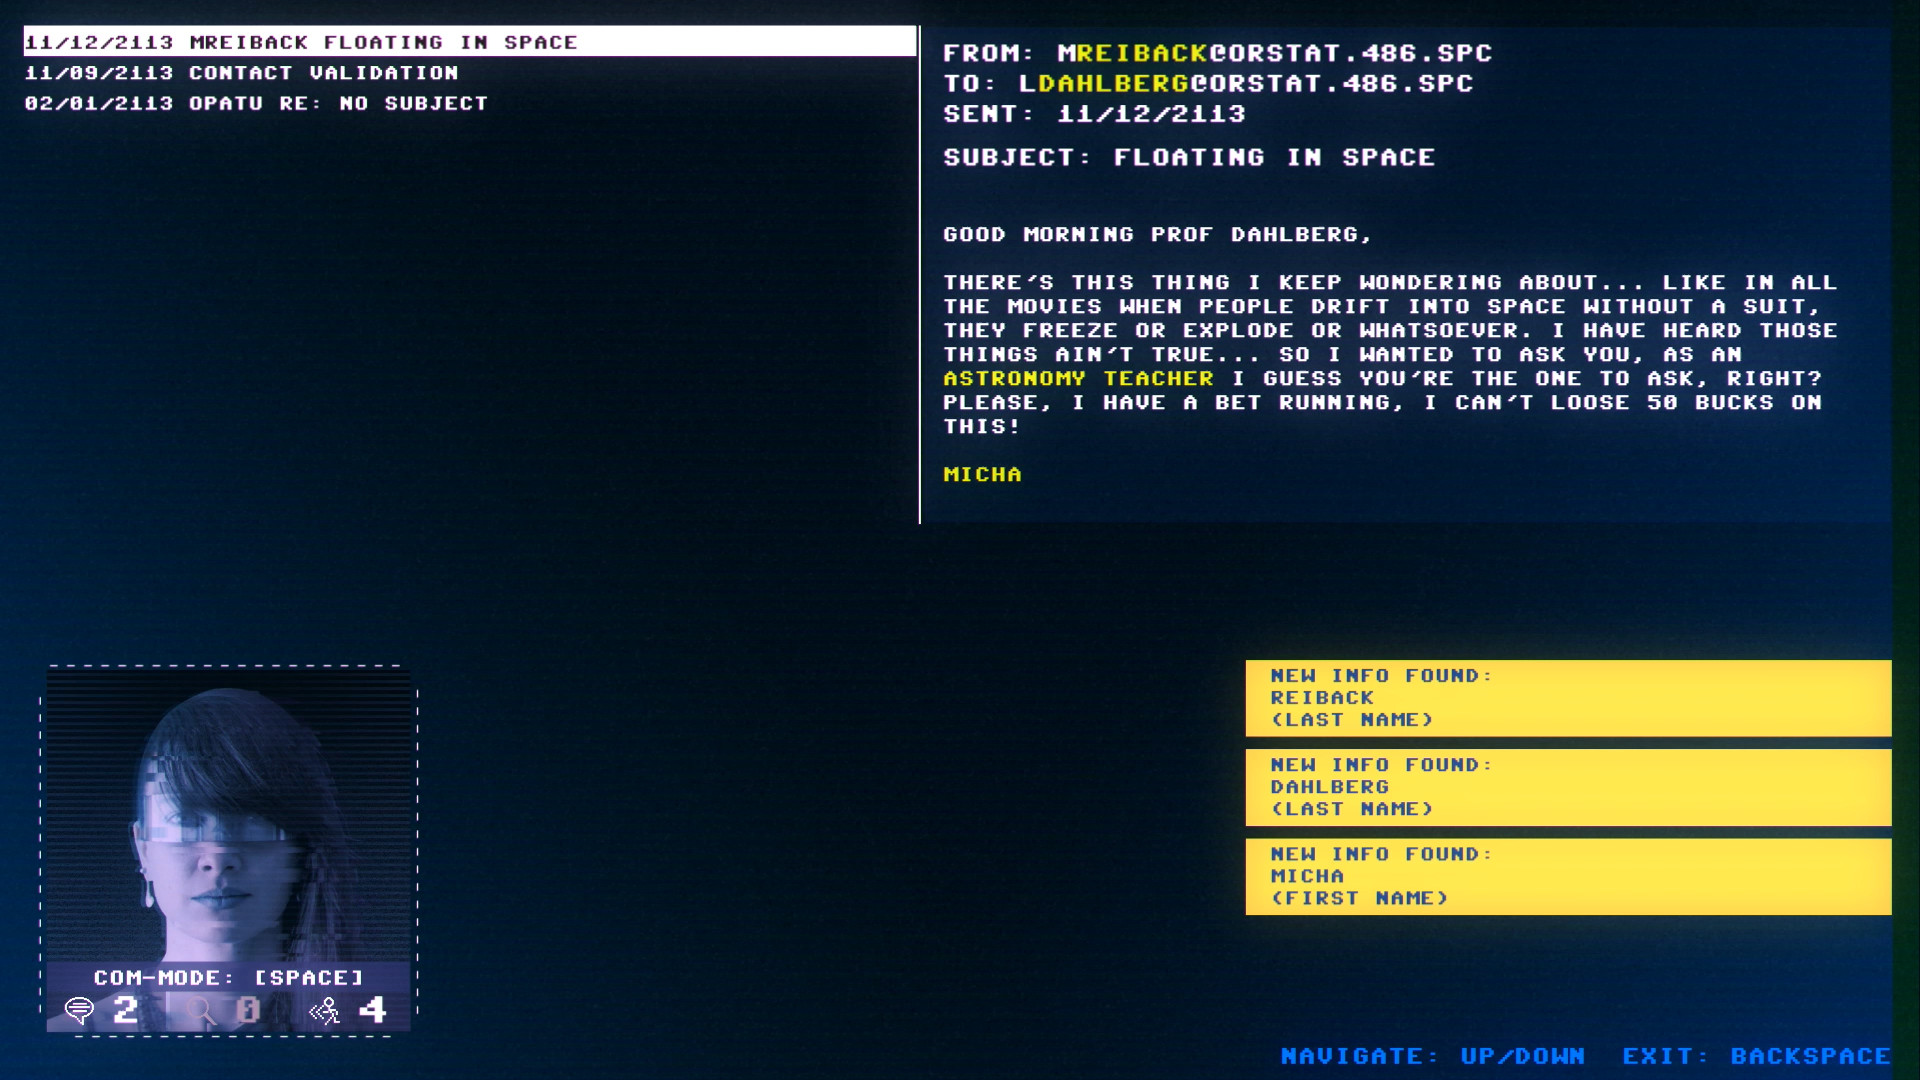Screen dimensions: 1920x1080
Task: Click the DAHLBERG last name notification
Action: 1567,787
